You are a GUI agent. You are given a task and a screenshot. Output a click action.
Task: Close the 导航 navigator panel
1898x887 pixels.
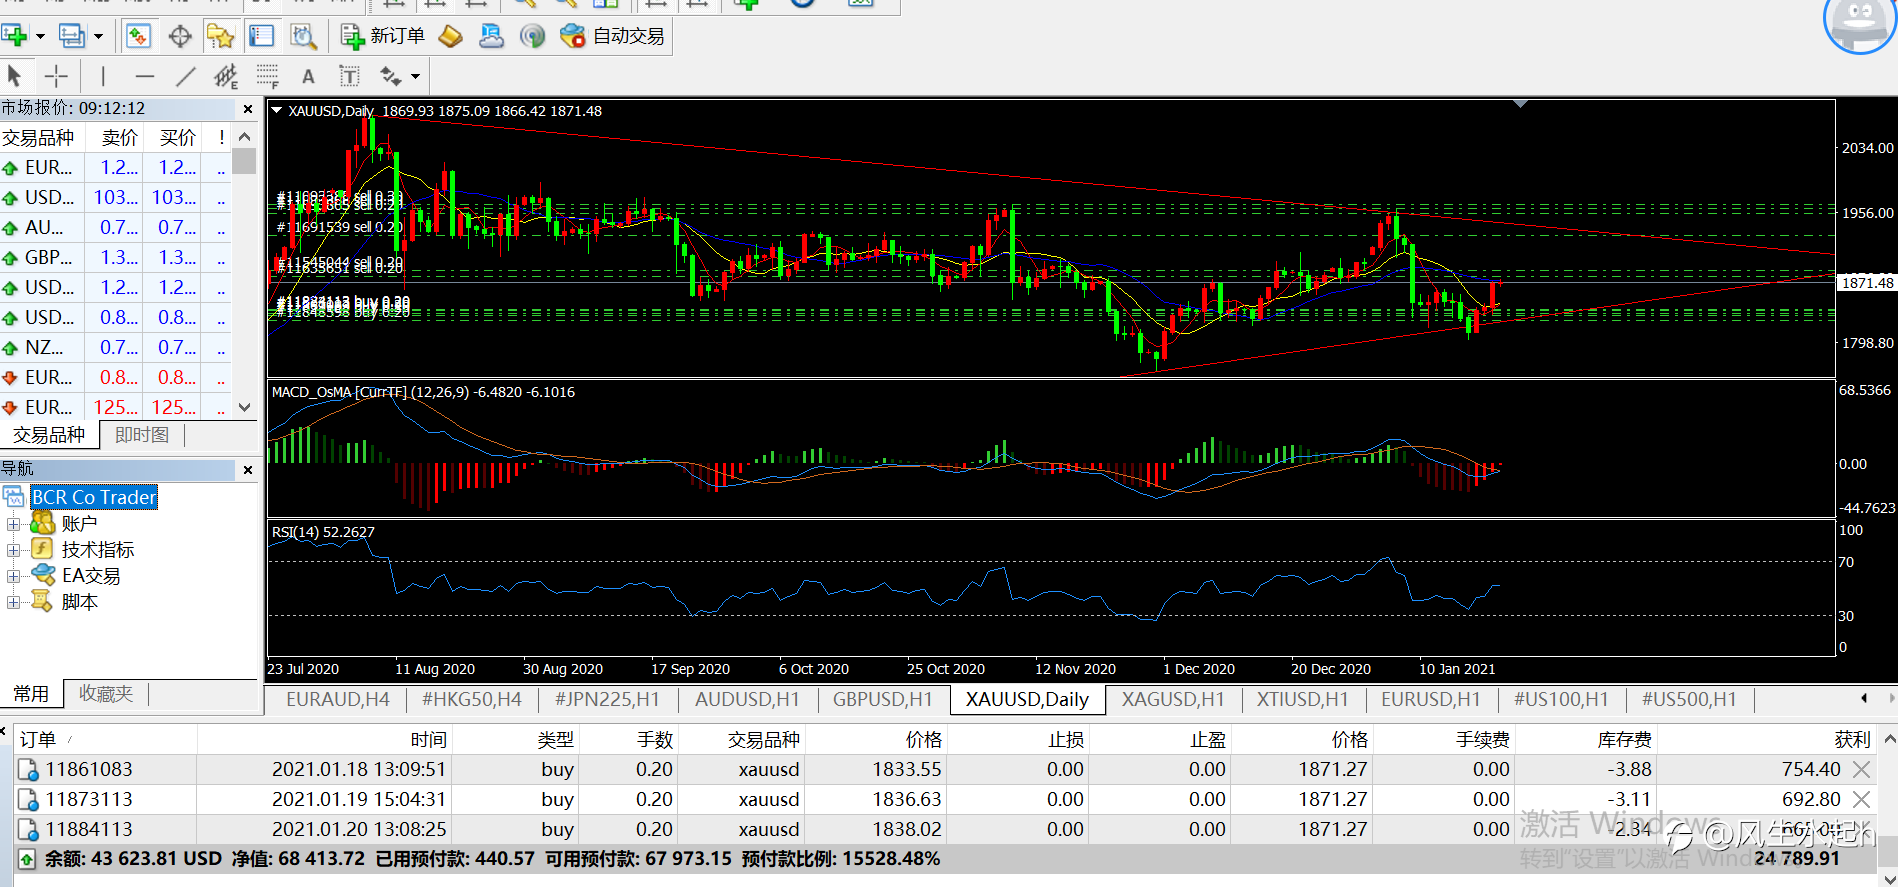248,470
